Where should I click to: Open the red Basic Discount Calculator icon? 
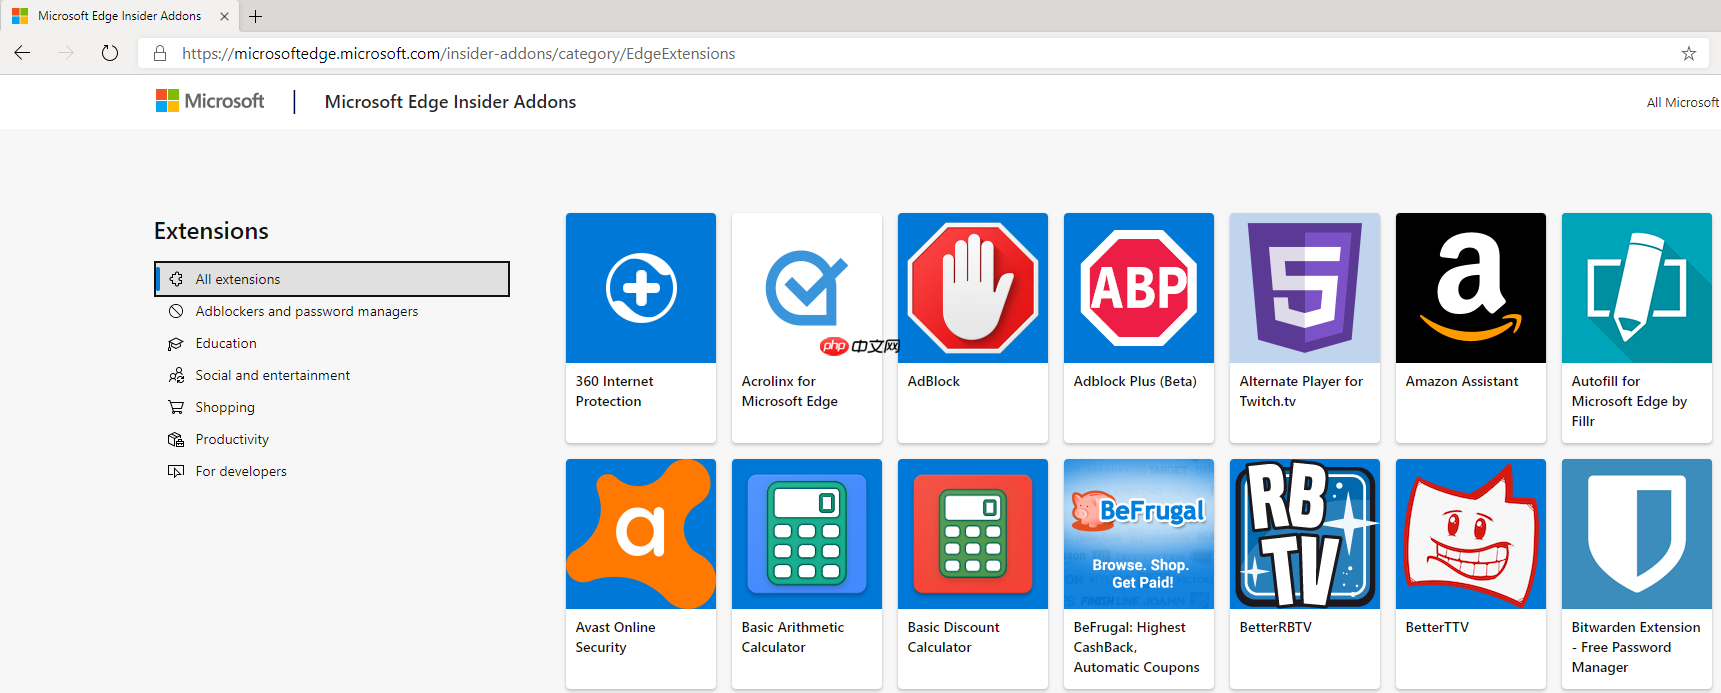973,534
